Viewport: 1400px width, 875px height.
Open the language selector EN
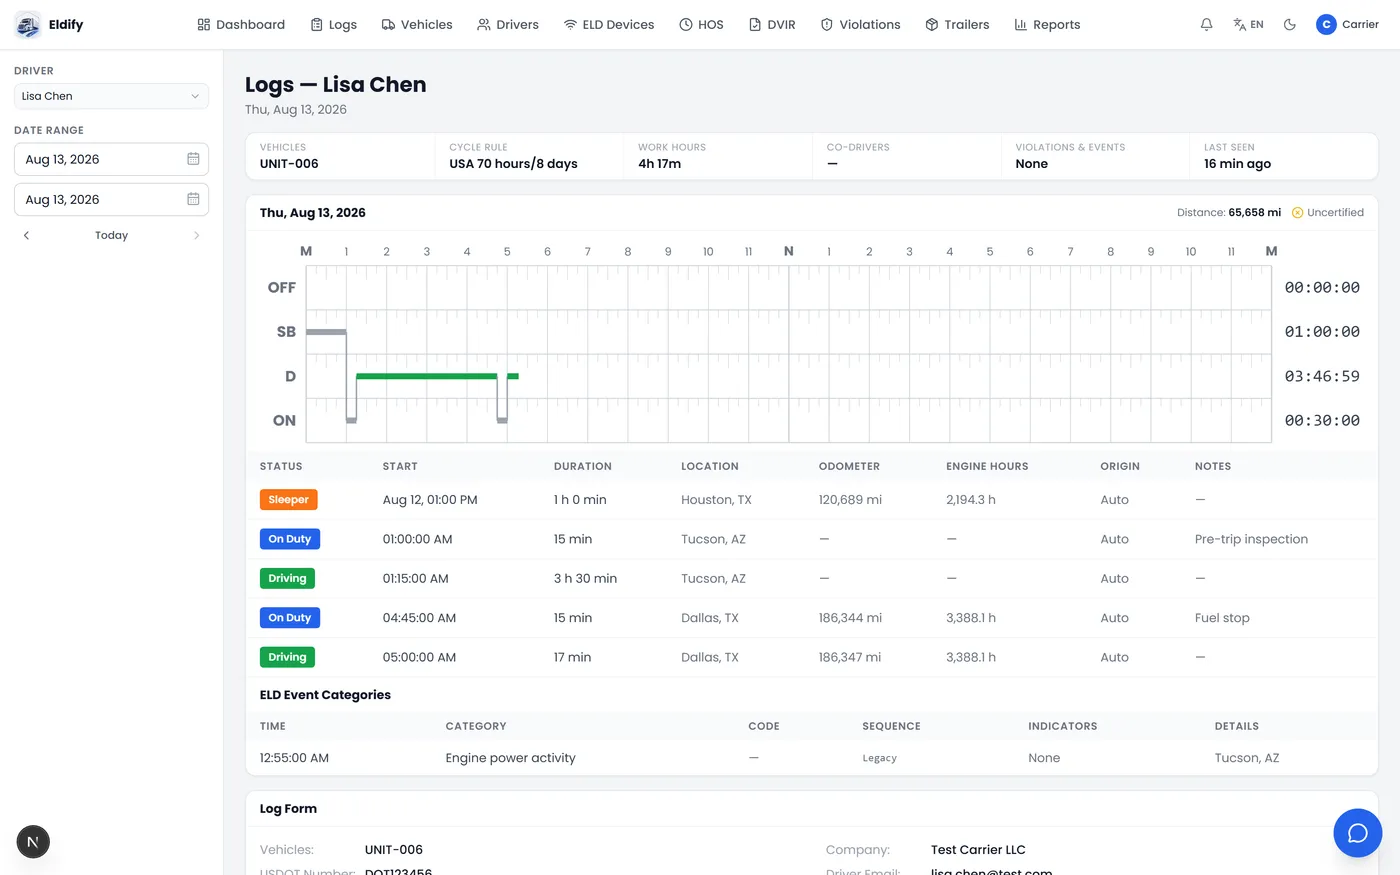(x=1248, y=24)
